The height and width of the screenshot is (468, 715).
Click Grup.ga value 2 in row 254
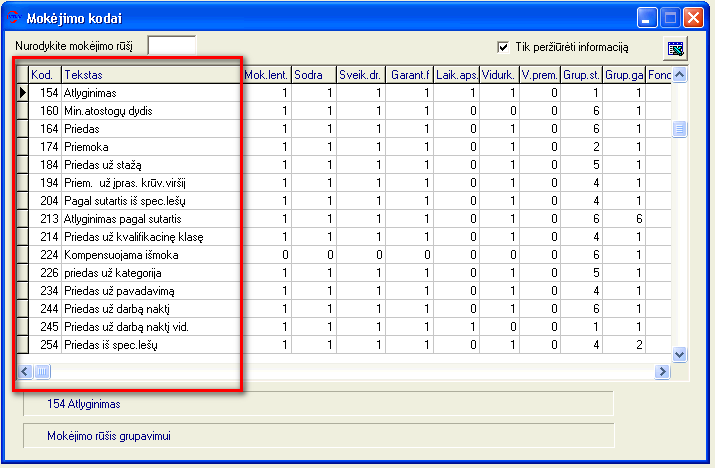624,345
